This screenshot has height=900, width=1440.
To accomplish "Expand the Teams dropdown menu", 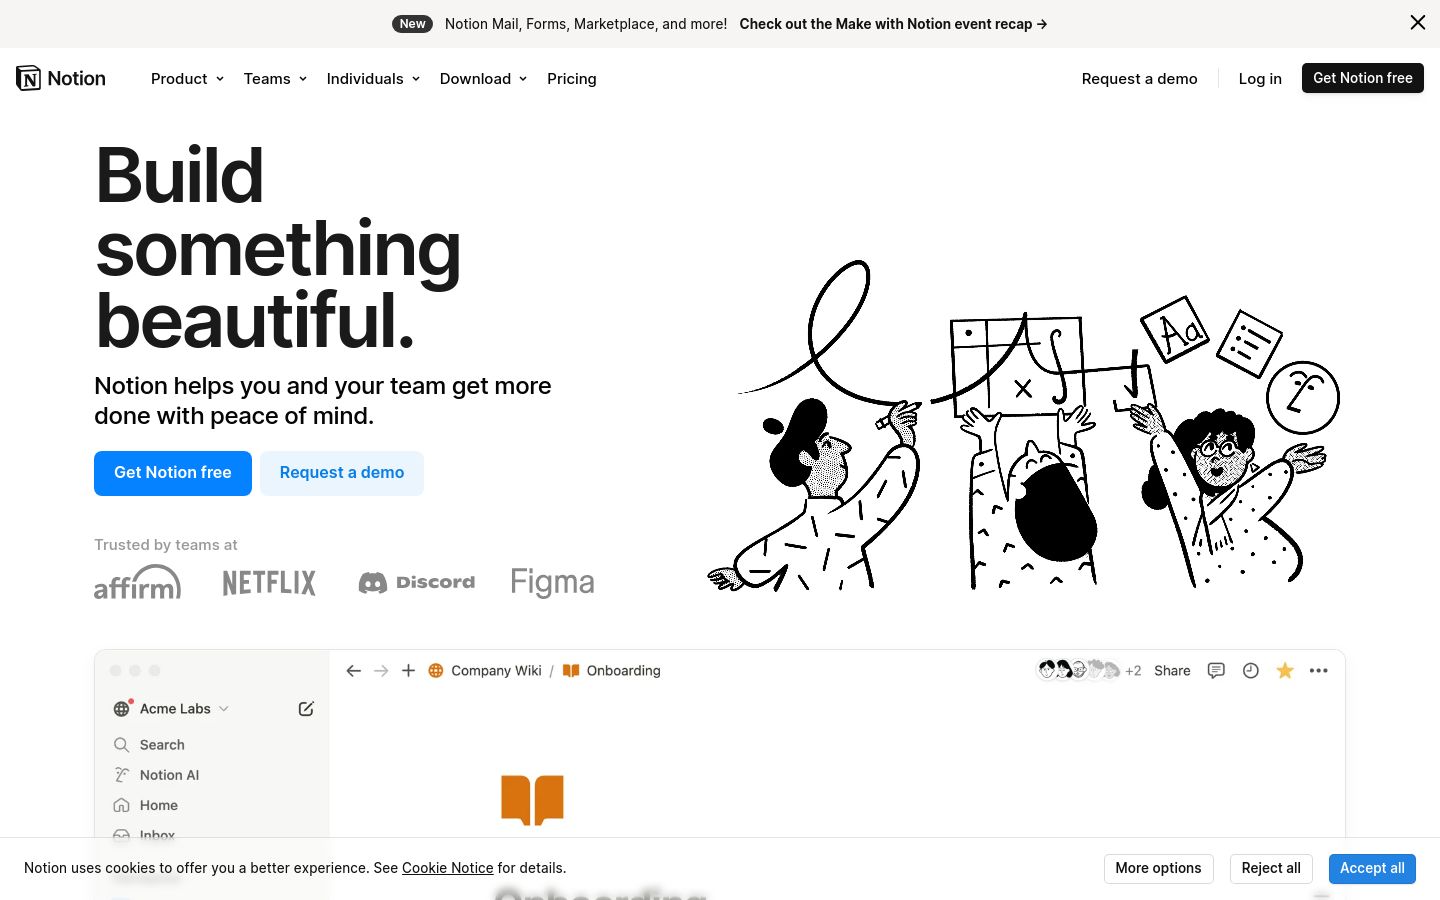I will point(275,79).
